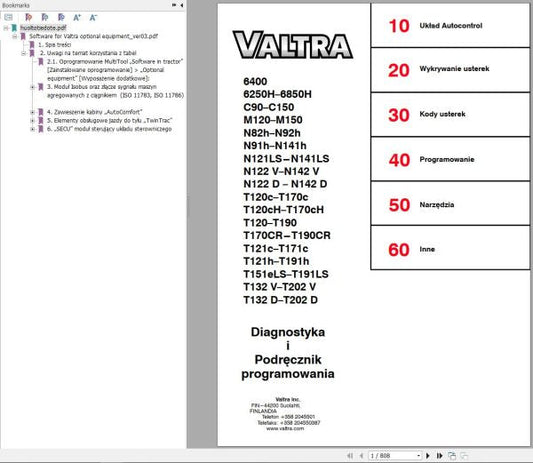Screen dimensions: 533x463
Task: Open bookmark 4. Zawieszenie kabiny AutoComfort
Action: (x=94, y=112)
